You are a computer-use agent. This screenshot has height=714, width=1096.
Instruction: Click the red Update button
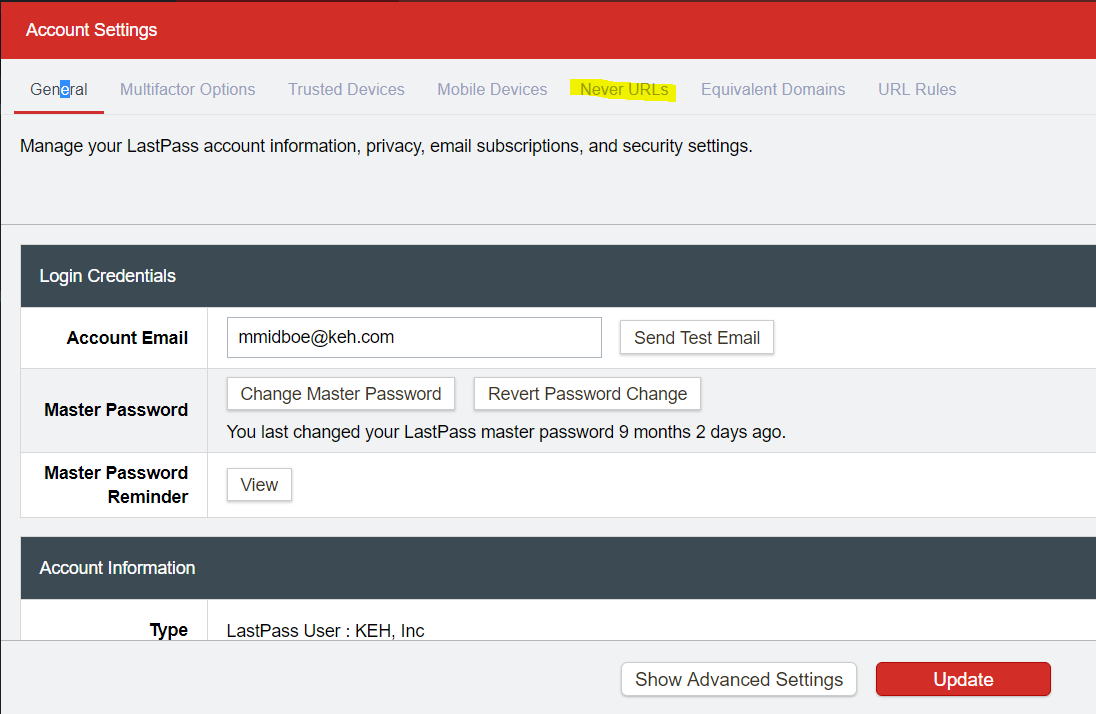tap(963, 679)
